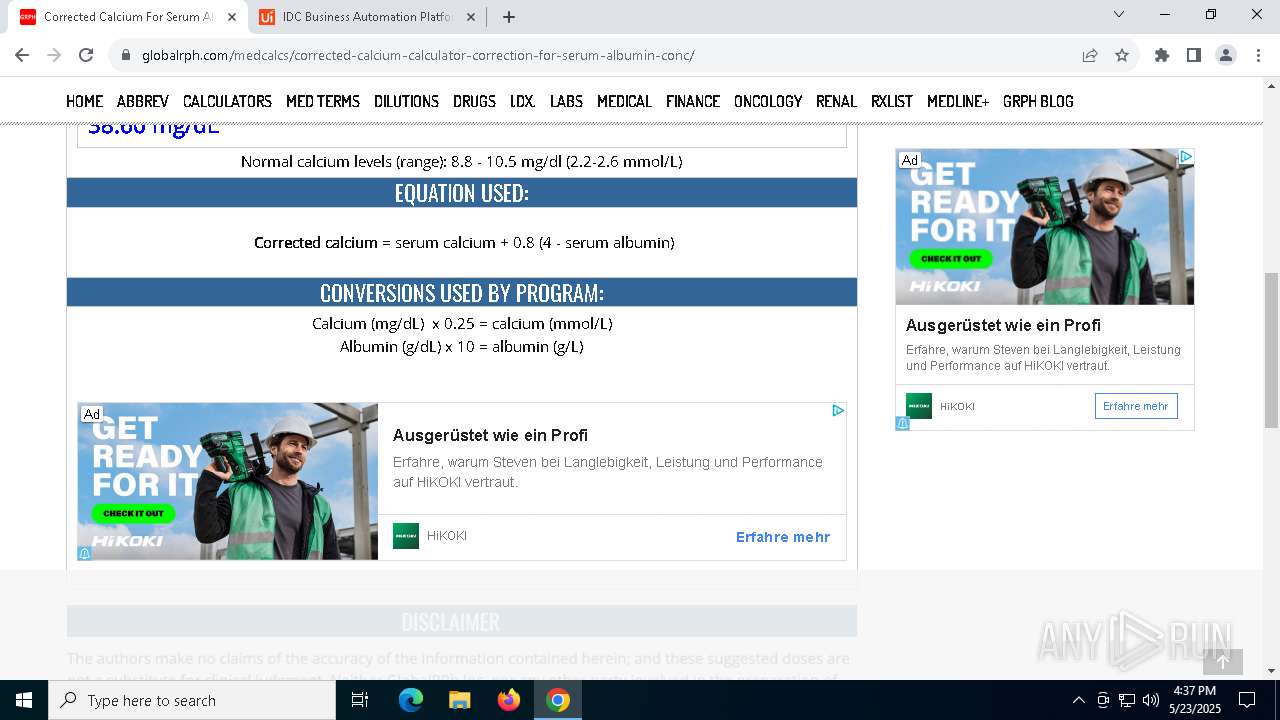The image size is (1280, 720).
Task: Open the I.D.X. menu item
Action: (523, 101)
